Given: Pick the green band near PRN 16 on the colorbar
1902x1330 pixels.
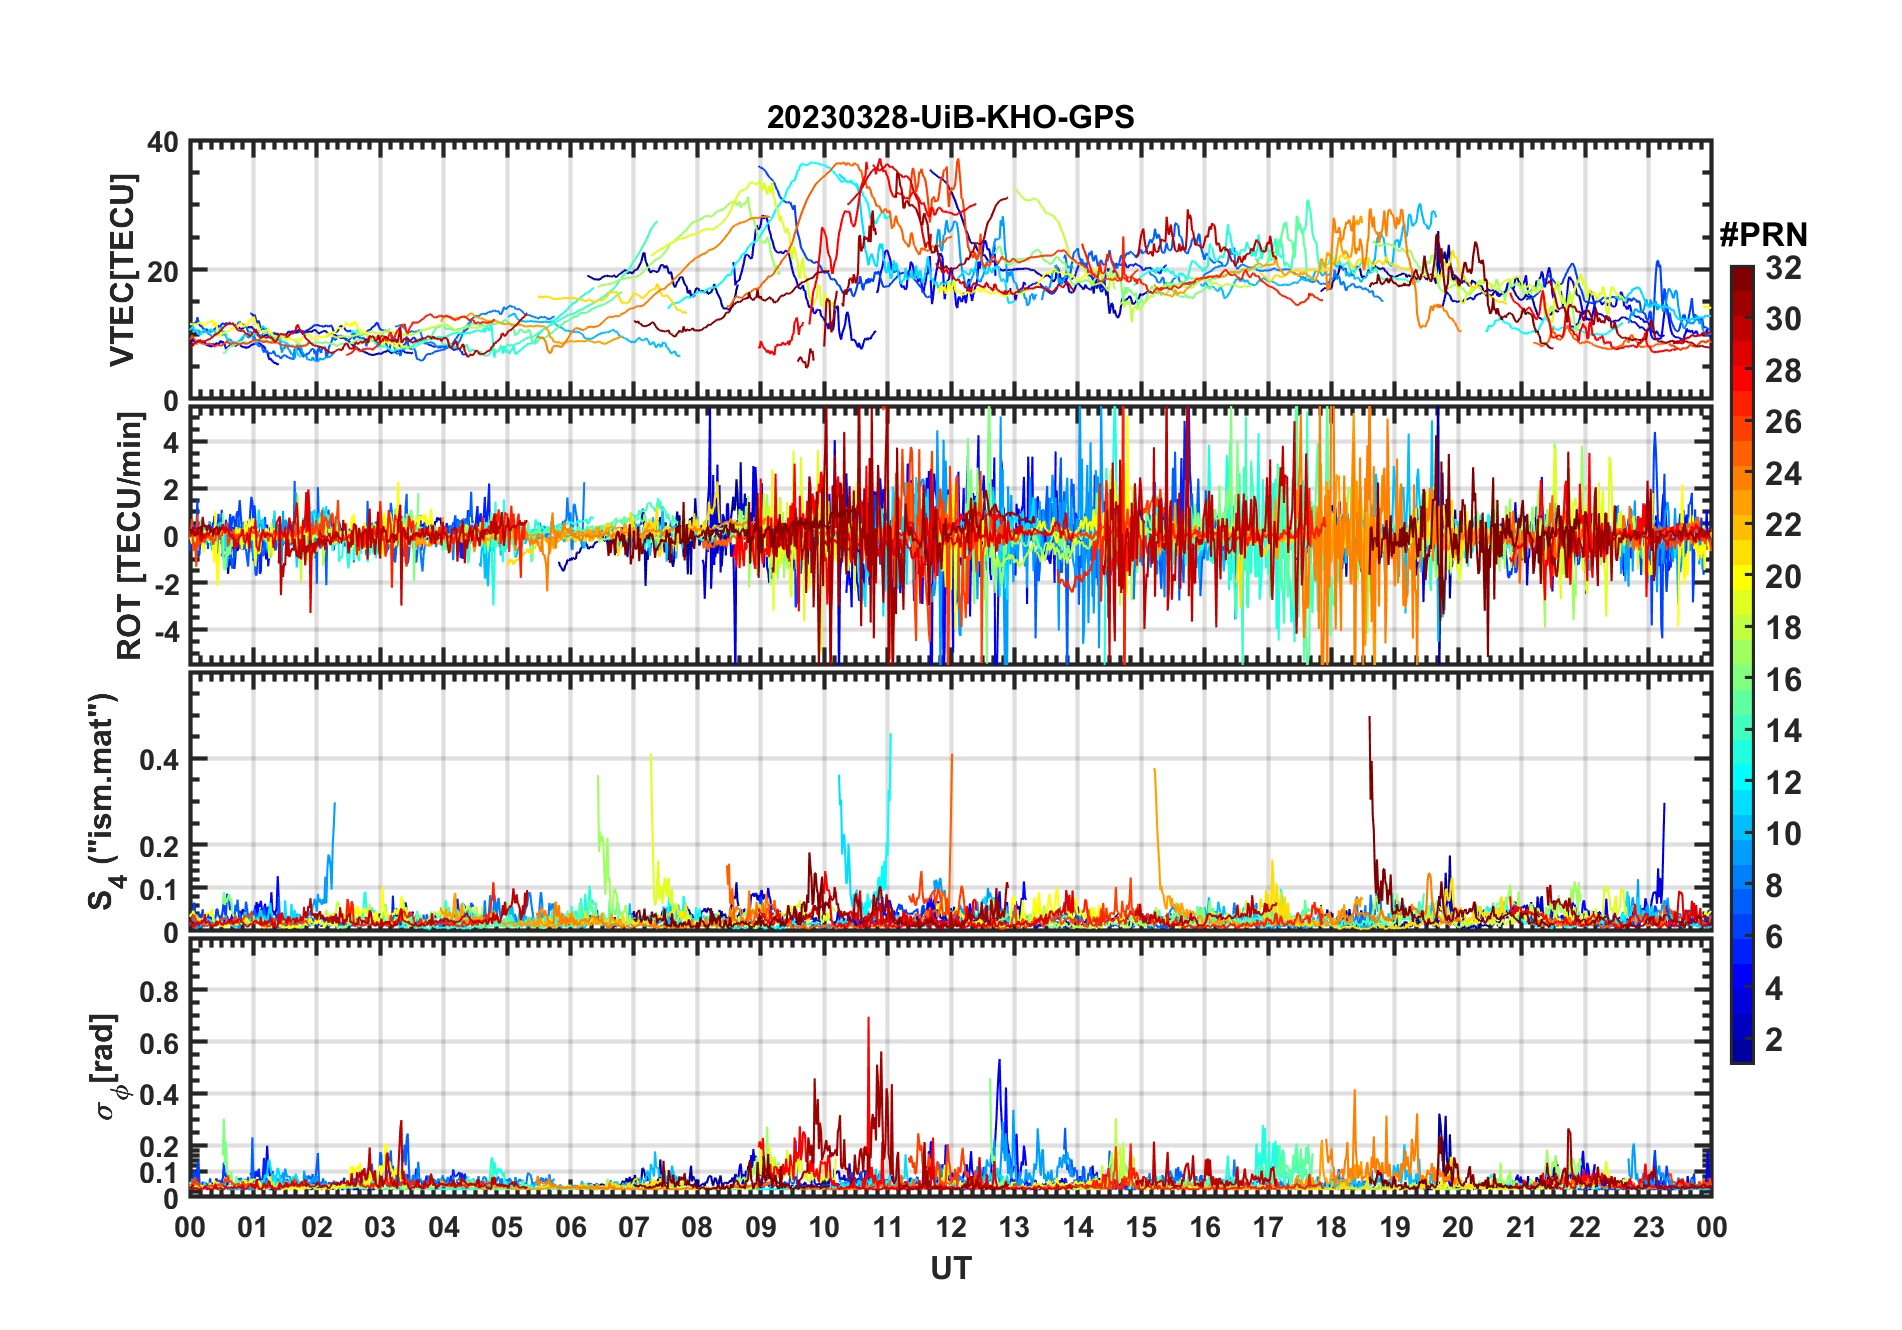Looking at the screenshot, I should coord(1742,680).
